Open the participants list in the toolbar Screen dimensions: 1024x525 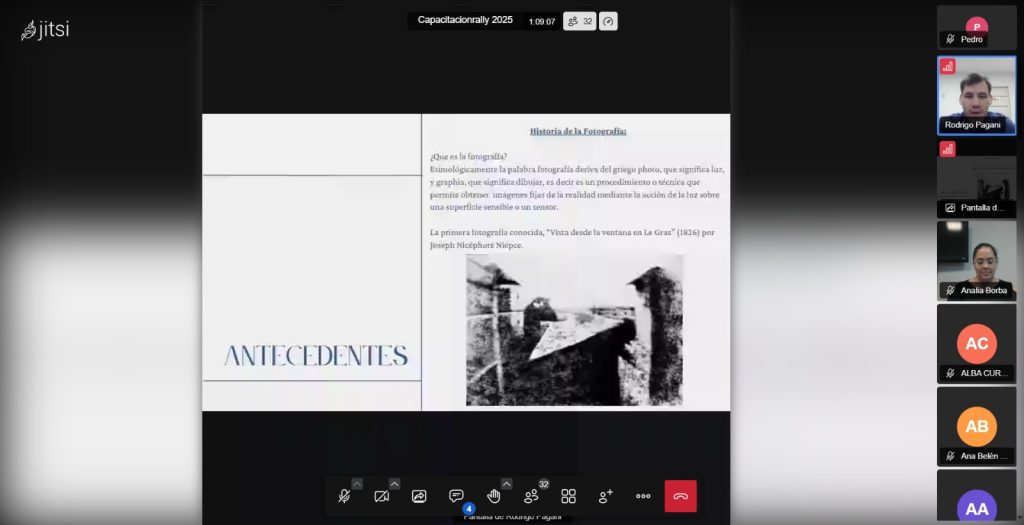531,496
